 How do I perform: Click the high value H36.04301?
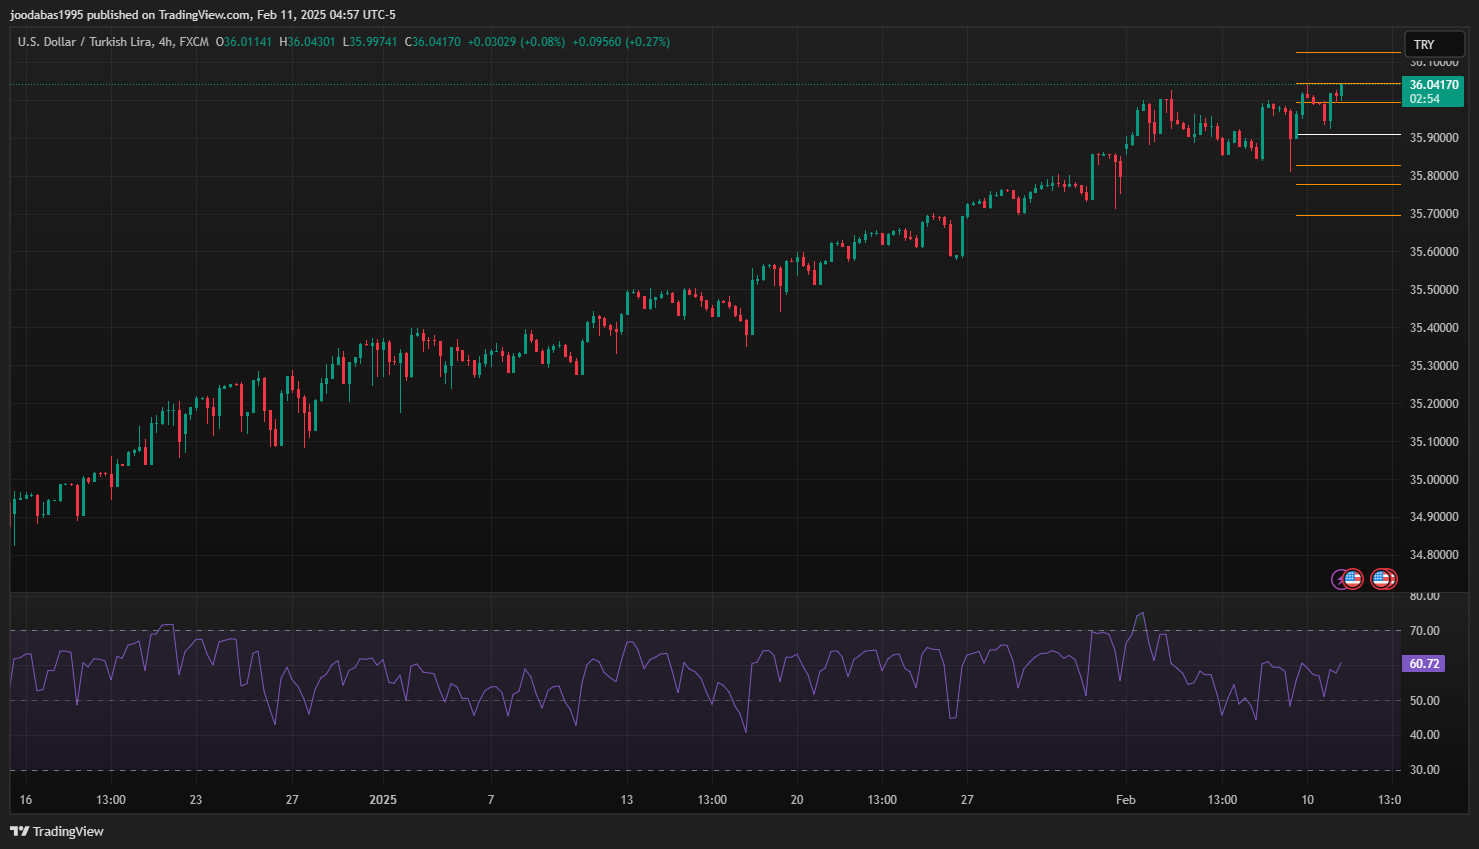[307, 42]
